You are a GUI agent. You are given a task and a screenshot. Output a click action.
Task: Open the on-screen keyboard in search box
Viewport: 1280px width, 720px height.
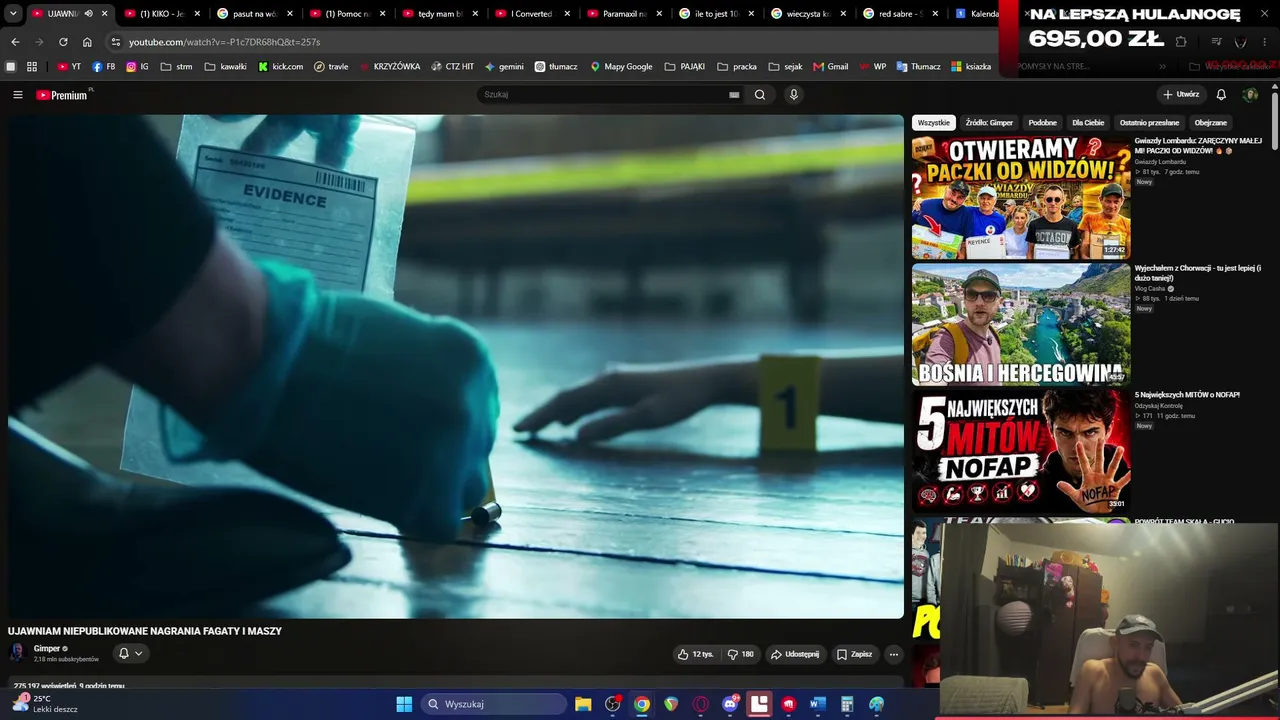[x=734, y=95]
